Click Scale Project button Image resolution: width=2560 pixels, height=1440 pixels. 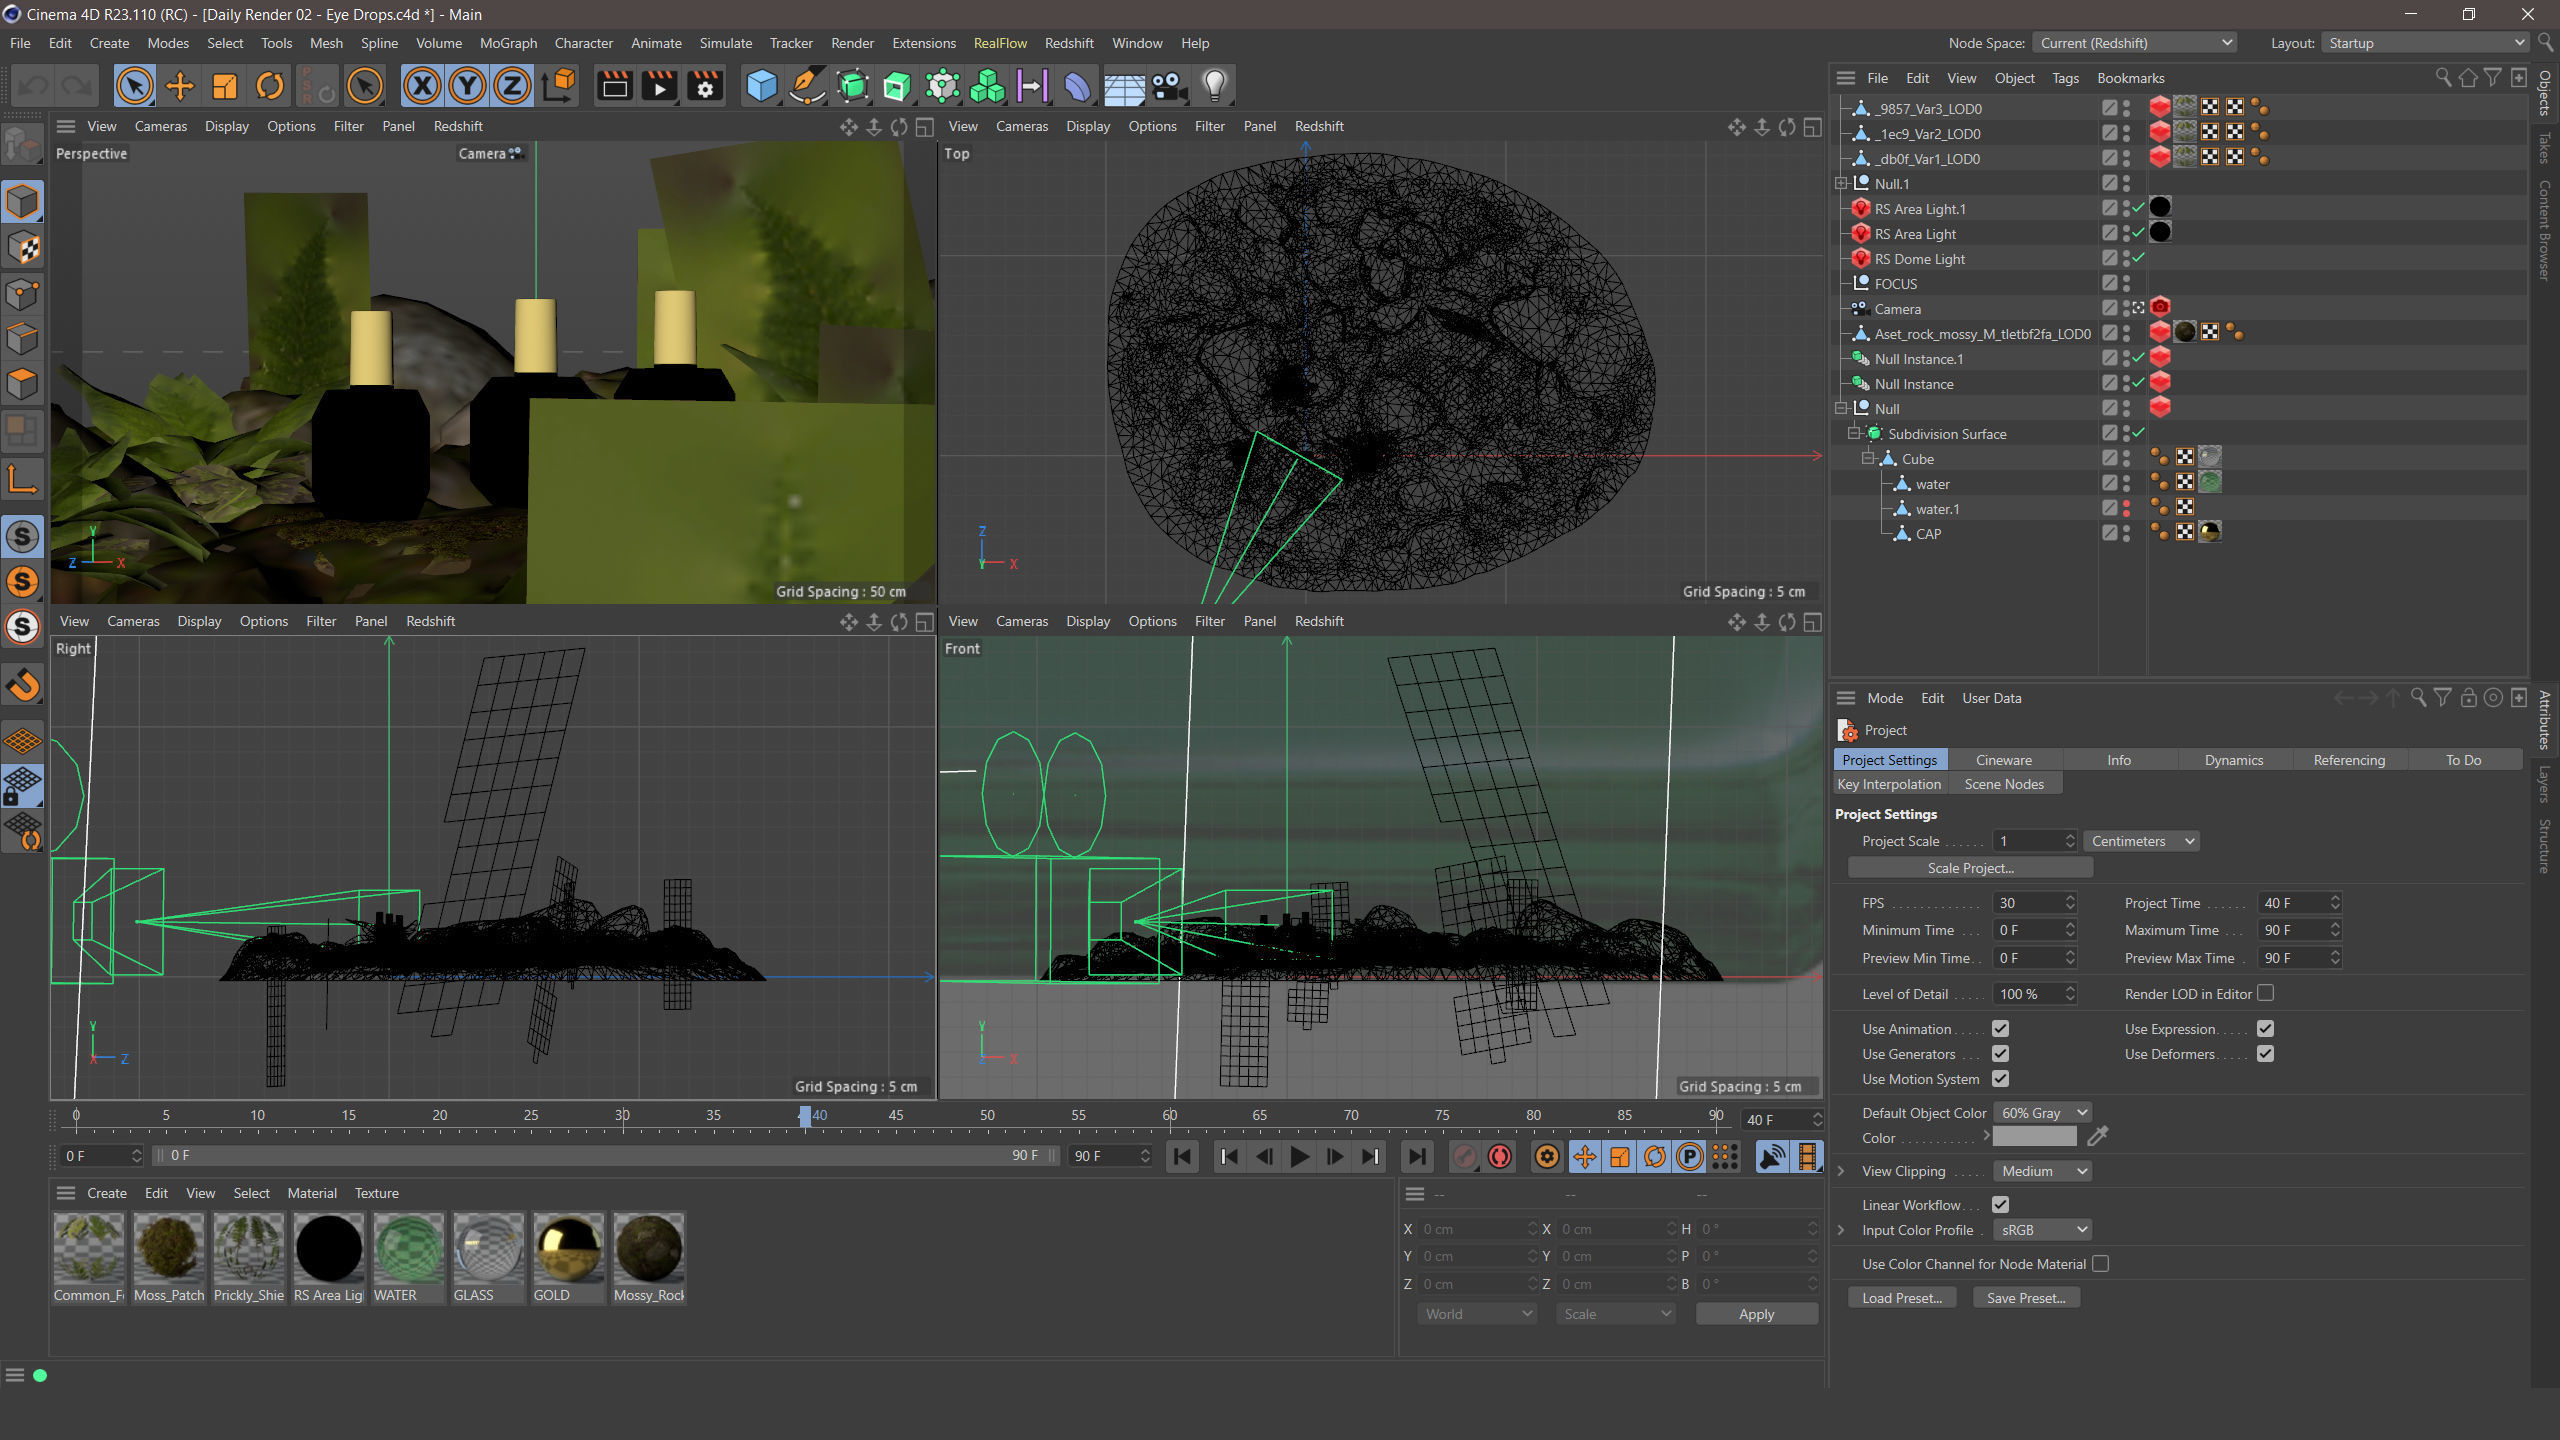tap(1970, 868)
